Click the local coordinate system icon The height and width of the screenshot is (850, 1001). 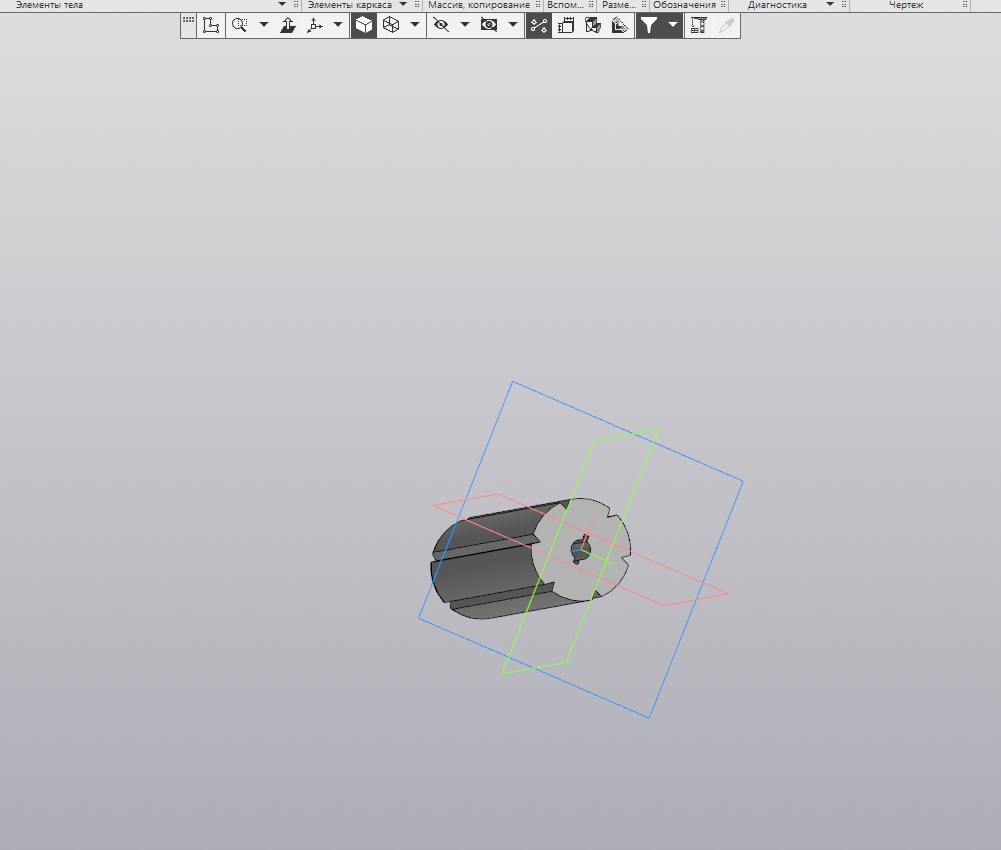[211, 26]
